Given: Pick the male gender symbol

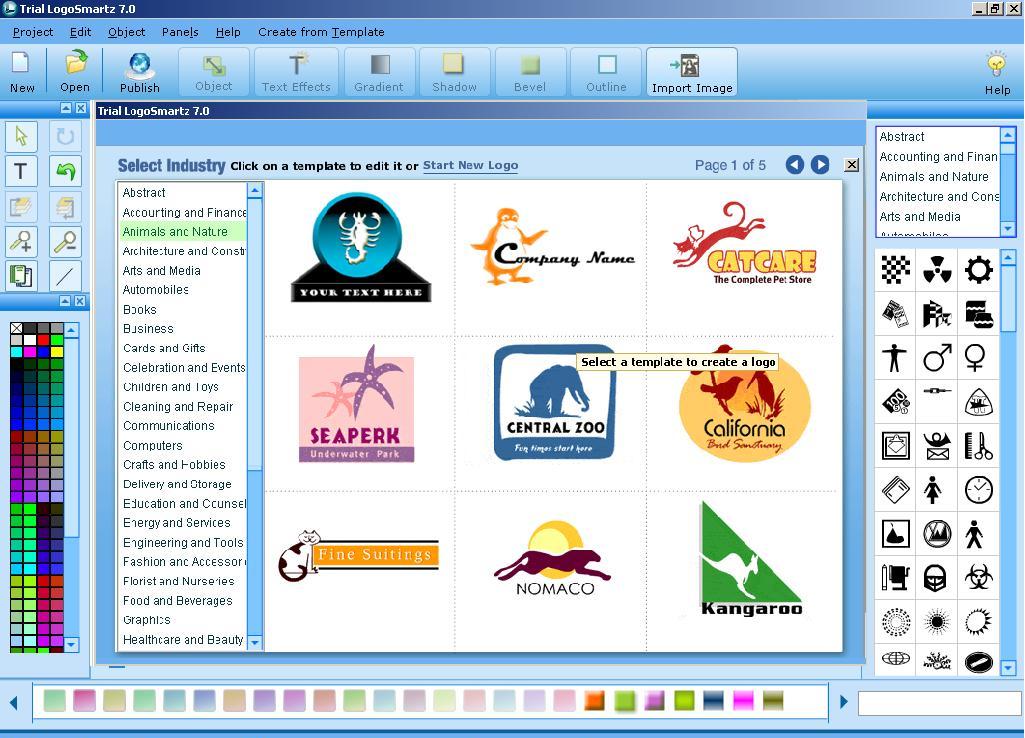Looking at the screenshot, I should [936, 358].
